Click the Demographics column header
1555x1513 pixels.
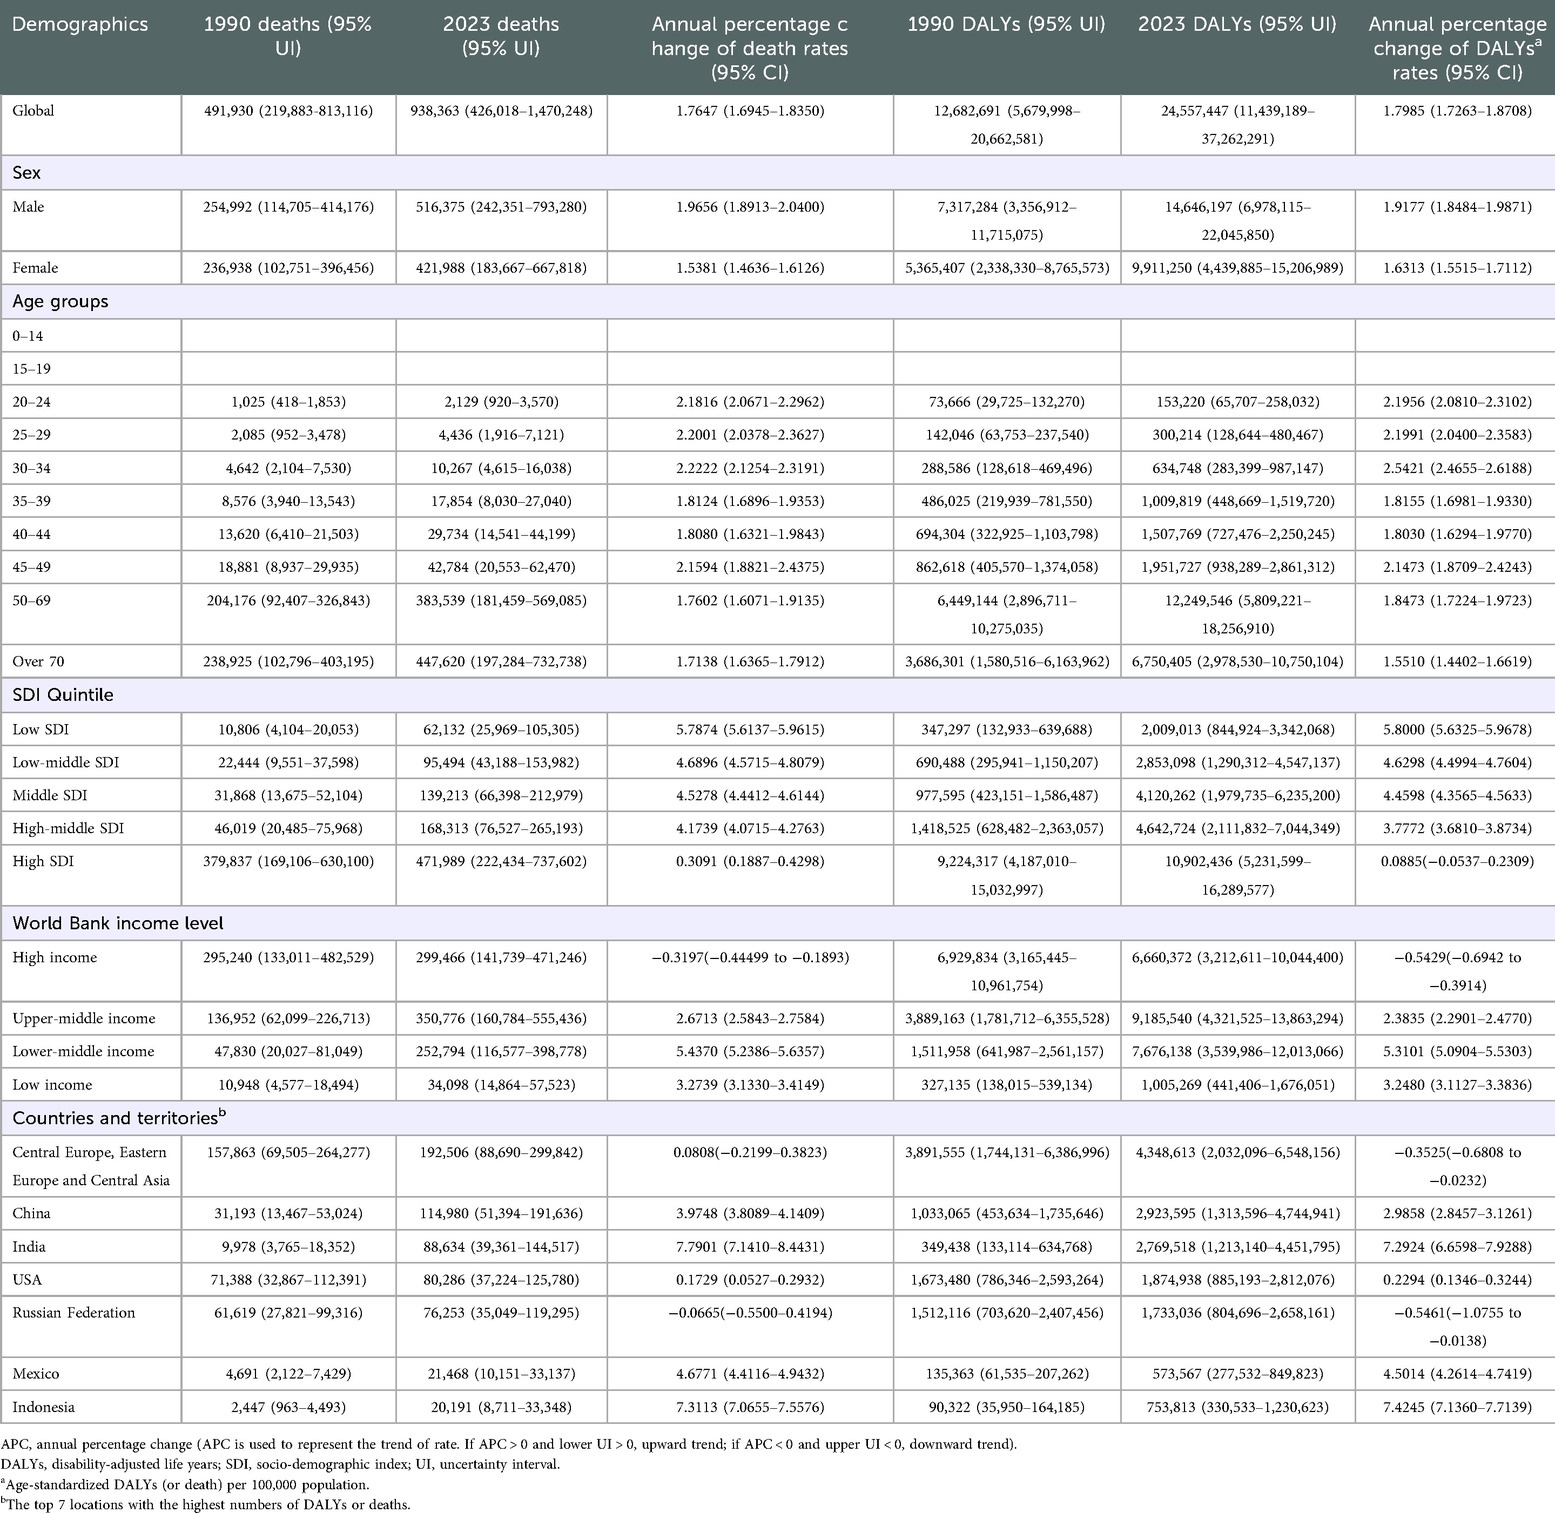click(x=80, y=24)
